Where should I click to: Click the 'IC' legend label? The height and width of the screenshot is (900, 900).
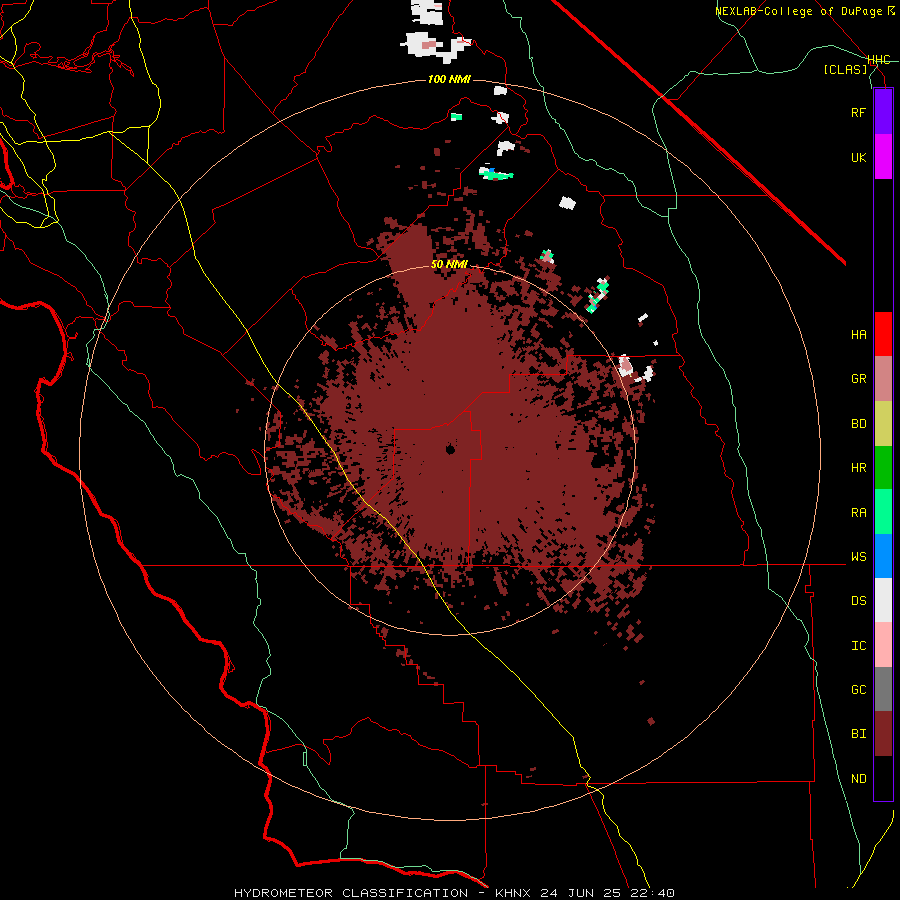pyautogui.click(x=859, y=646)
